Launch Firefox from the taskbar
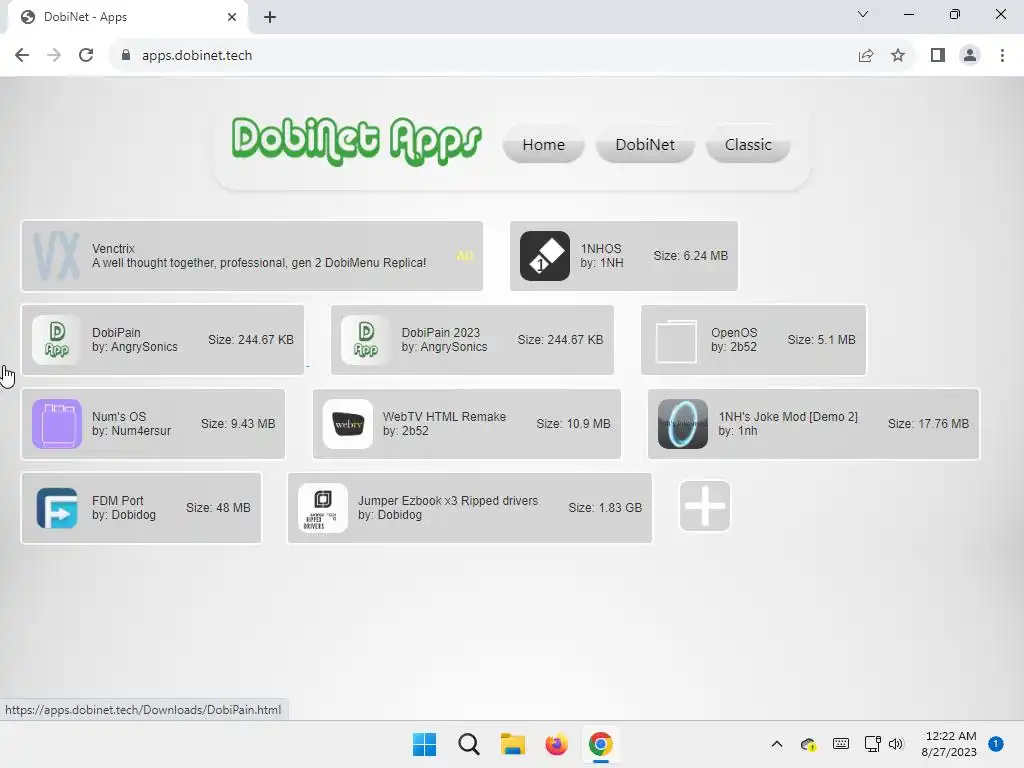1024x768 pixels. [x=556, y=744]
